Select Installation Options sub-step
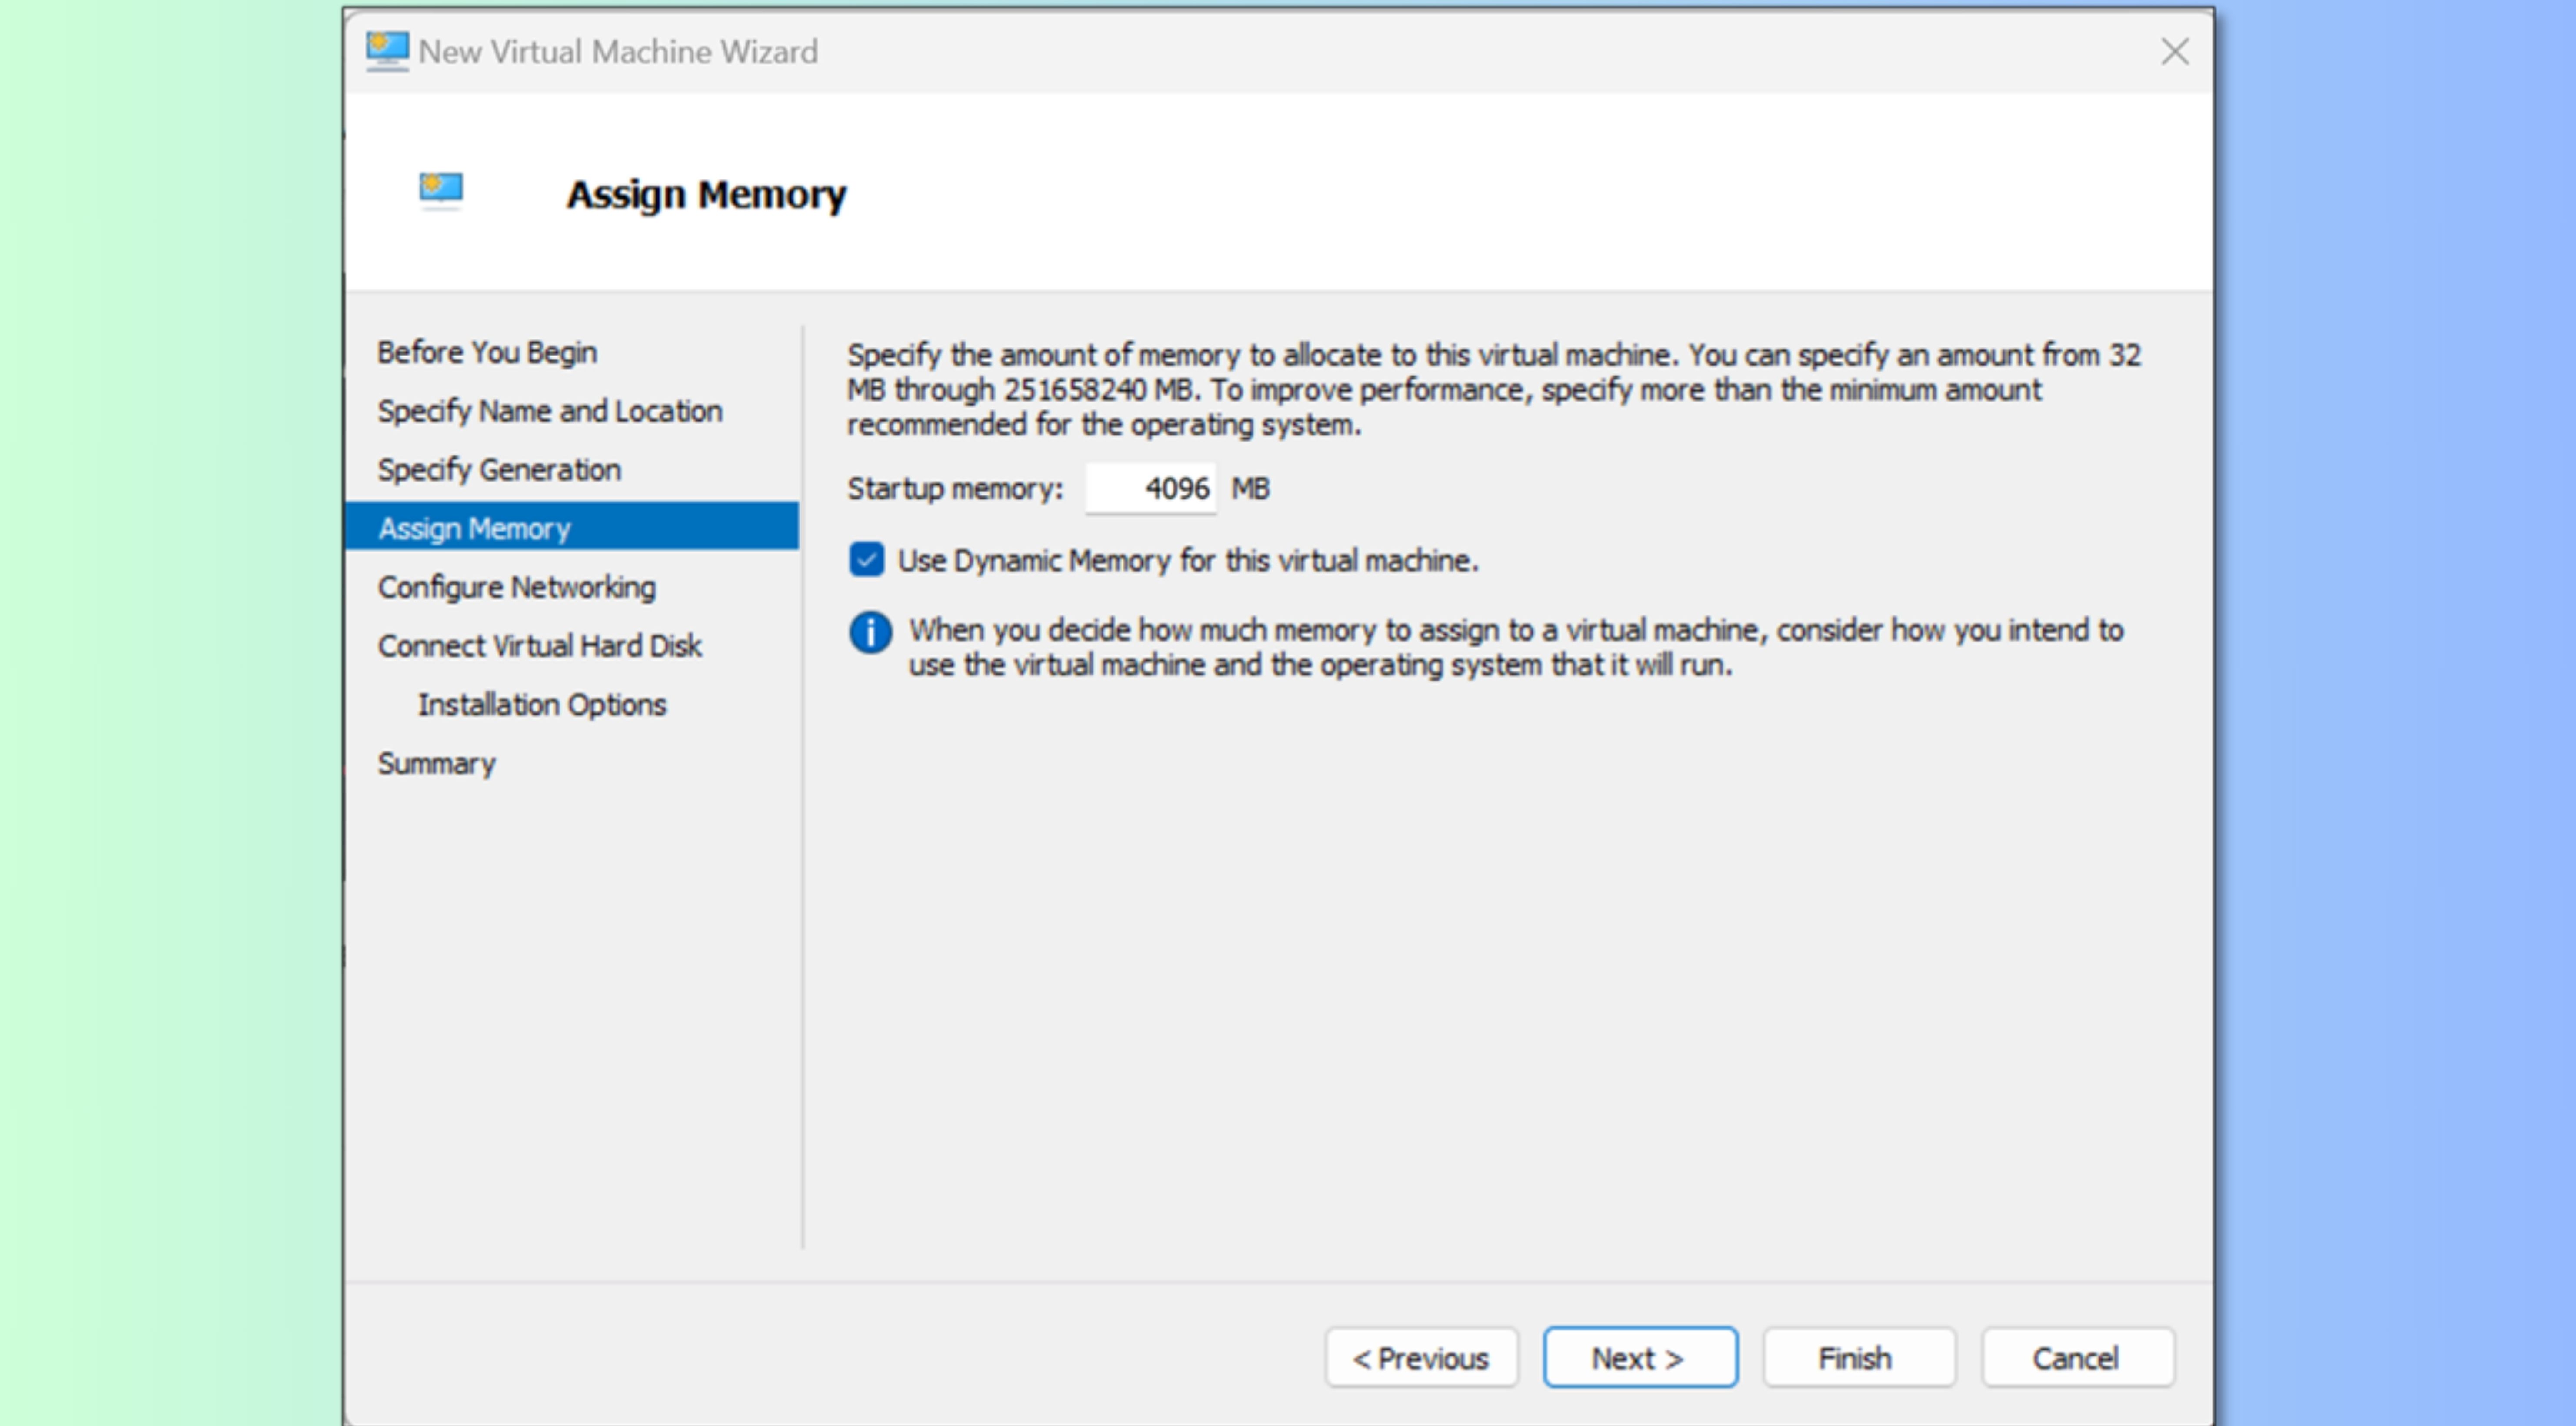 pyautogui.click(x=542, y=705)
